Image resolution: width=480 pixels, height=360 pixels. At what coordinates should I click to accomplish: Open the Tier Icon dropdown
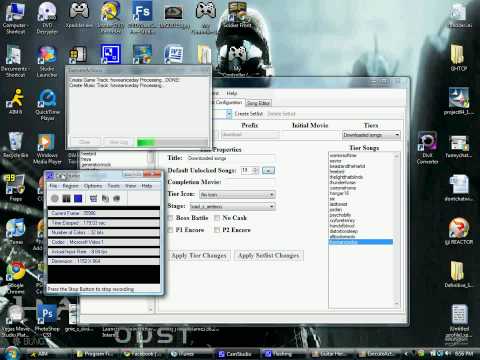pos(237,194)
